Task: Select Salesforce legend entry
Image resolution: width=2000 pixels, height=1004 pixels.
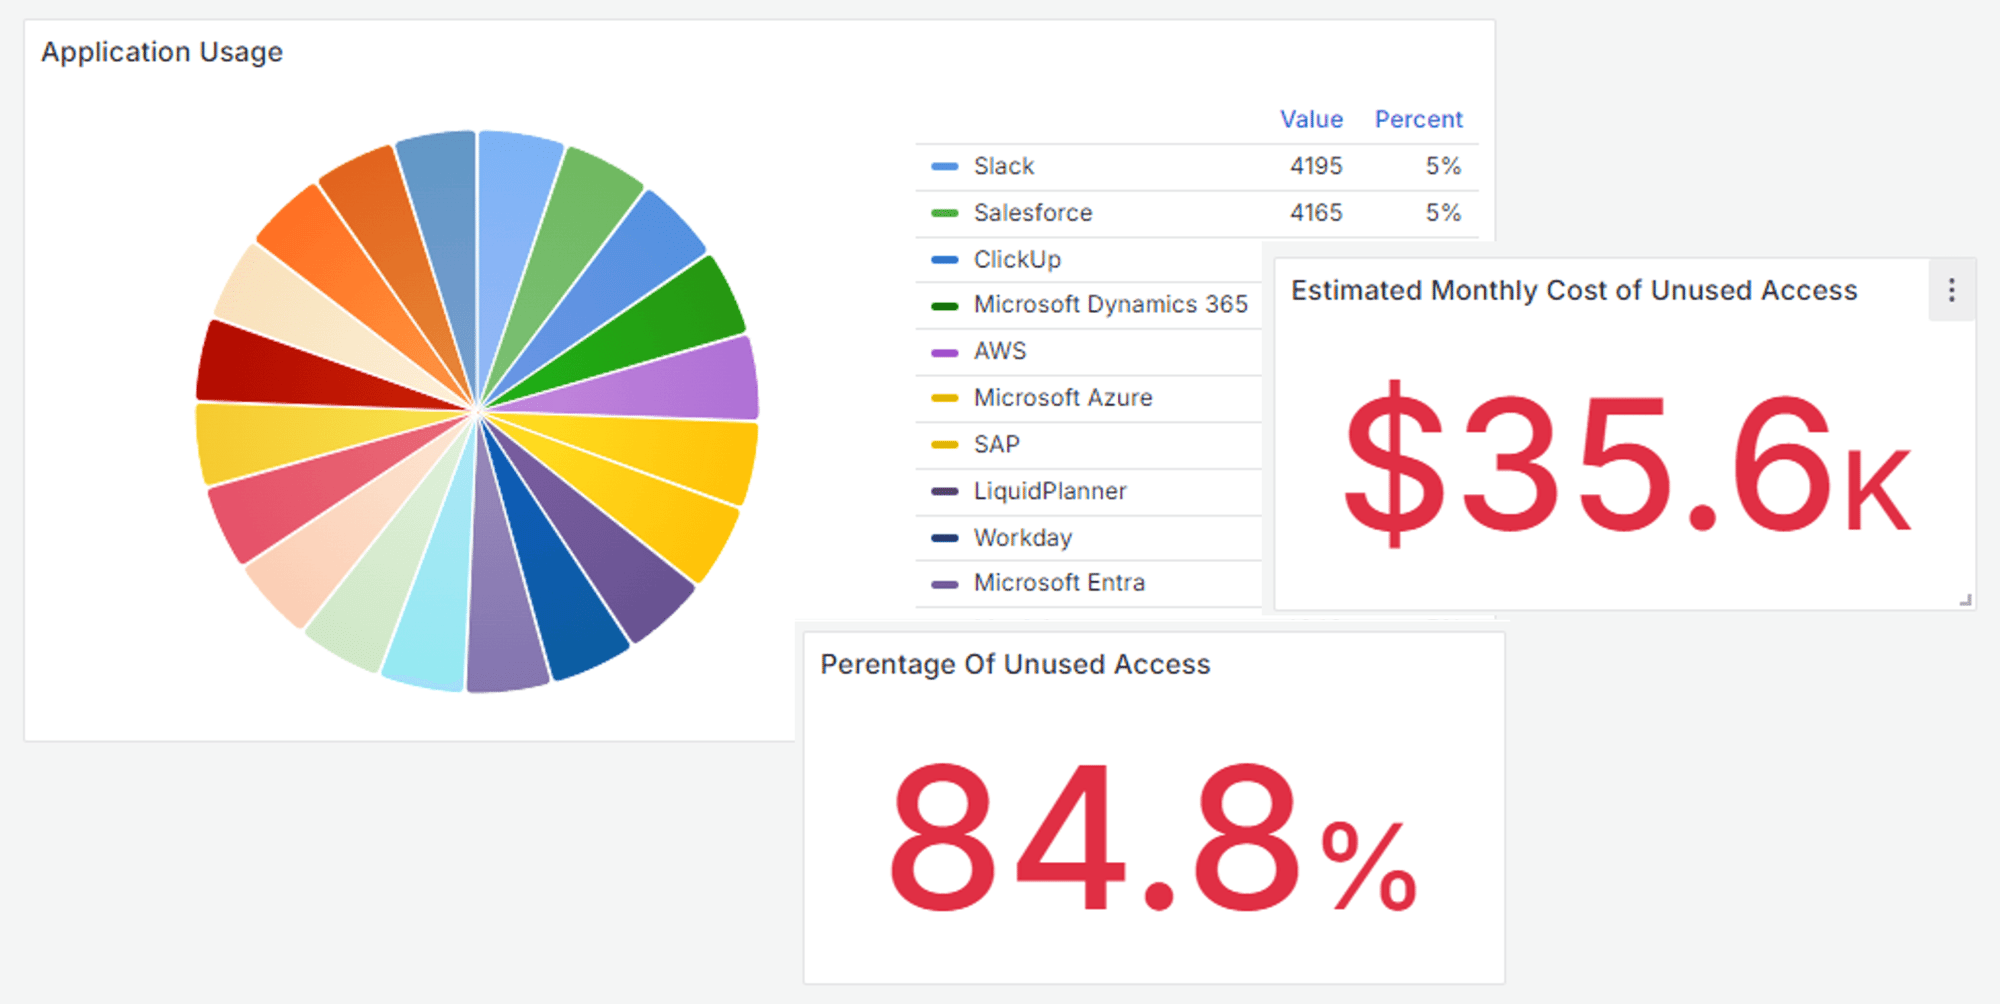Action: point(1033,212)
